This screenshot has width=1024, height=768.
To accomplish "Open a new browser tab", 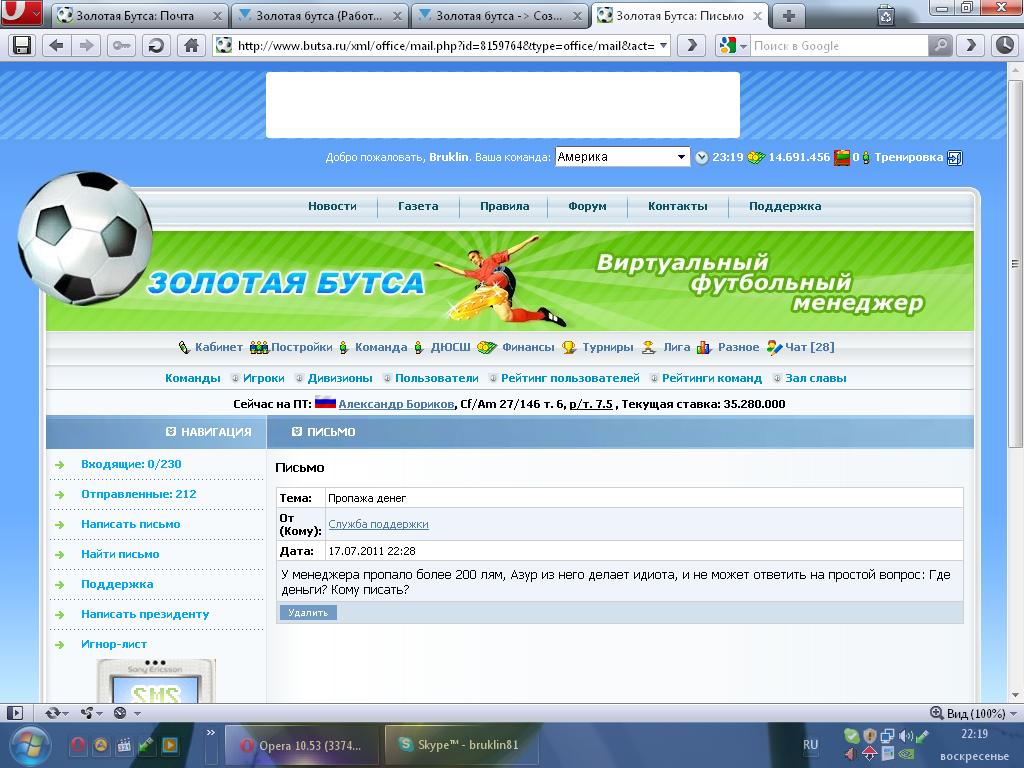I will tap(789, 15).
